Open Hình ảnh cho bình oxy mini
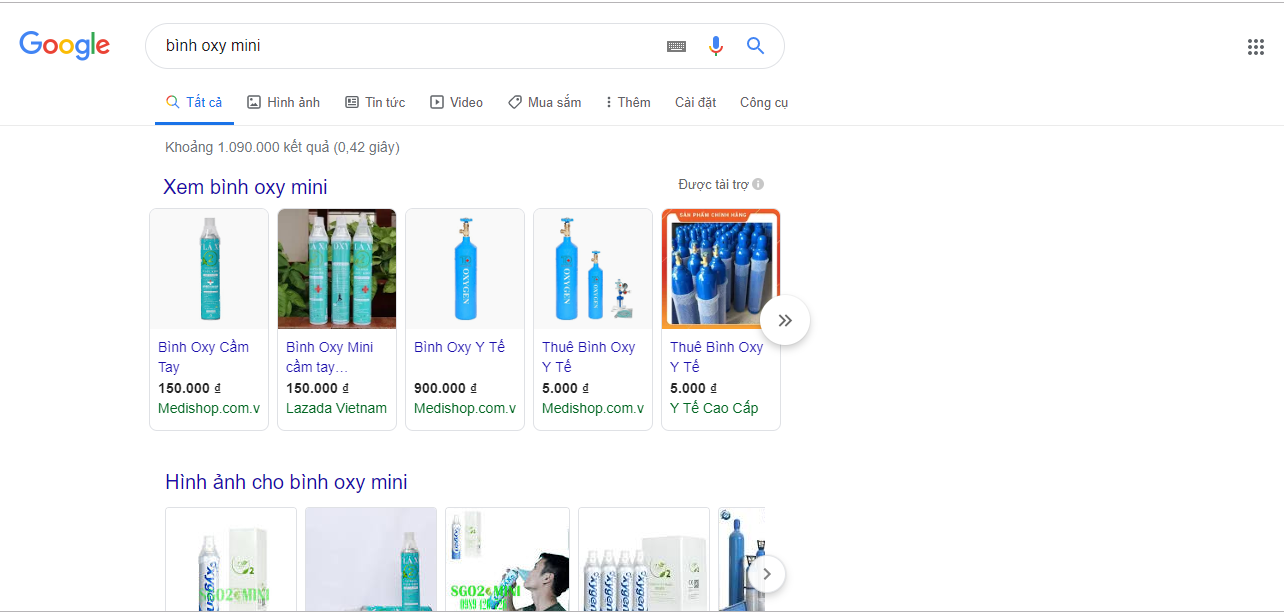The width and height of the screenshot is (1284, 612). (286, 482)
